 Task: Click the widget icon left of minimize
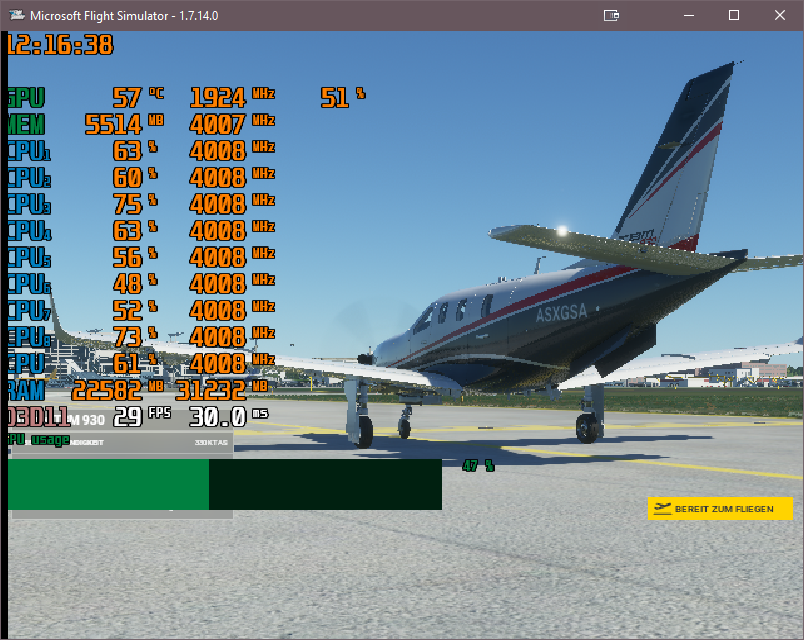coord(611,15)
